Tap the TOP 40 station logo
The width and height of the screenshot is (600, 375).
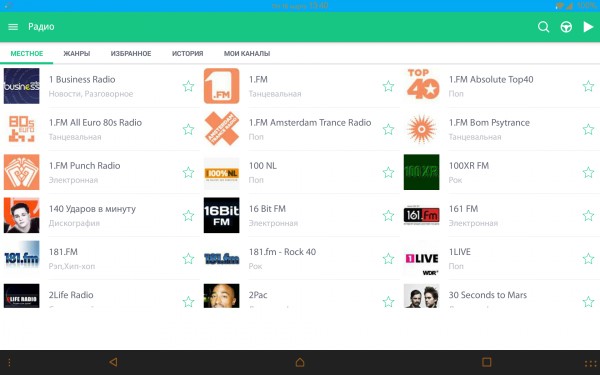point(421,86)
